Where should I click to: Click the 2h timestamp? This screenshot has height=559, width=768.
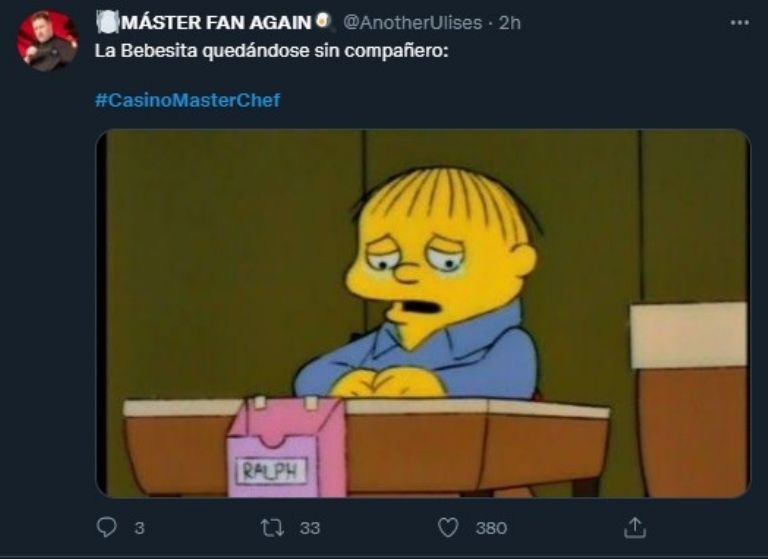pos(509,23)
